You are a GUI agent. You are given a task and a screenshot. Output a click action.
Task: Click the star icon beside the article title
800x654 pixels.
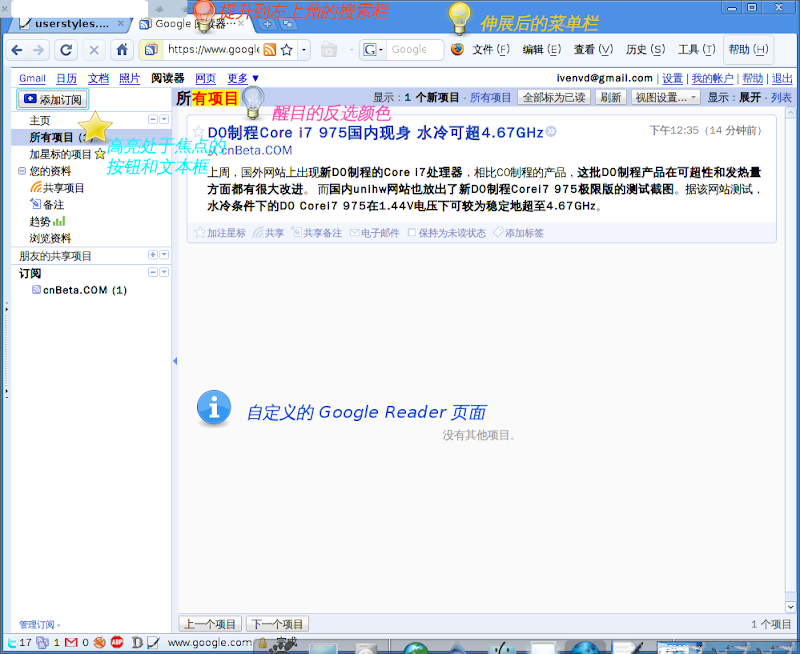point(198,133)
